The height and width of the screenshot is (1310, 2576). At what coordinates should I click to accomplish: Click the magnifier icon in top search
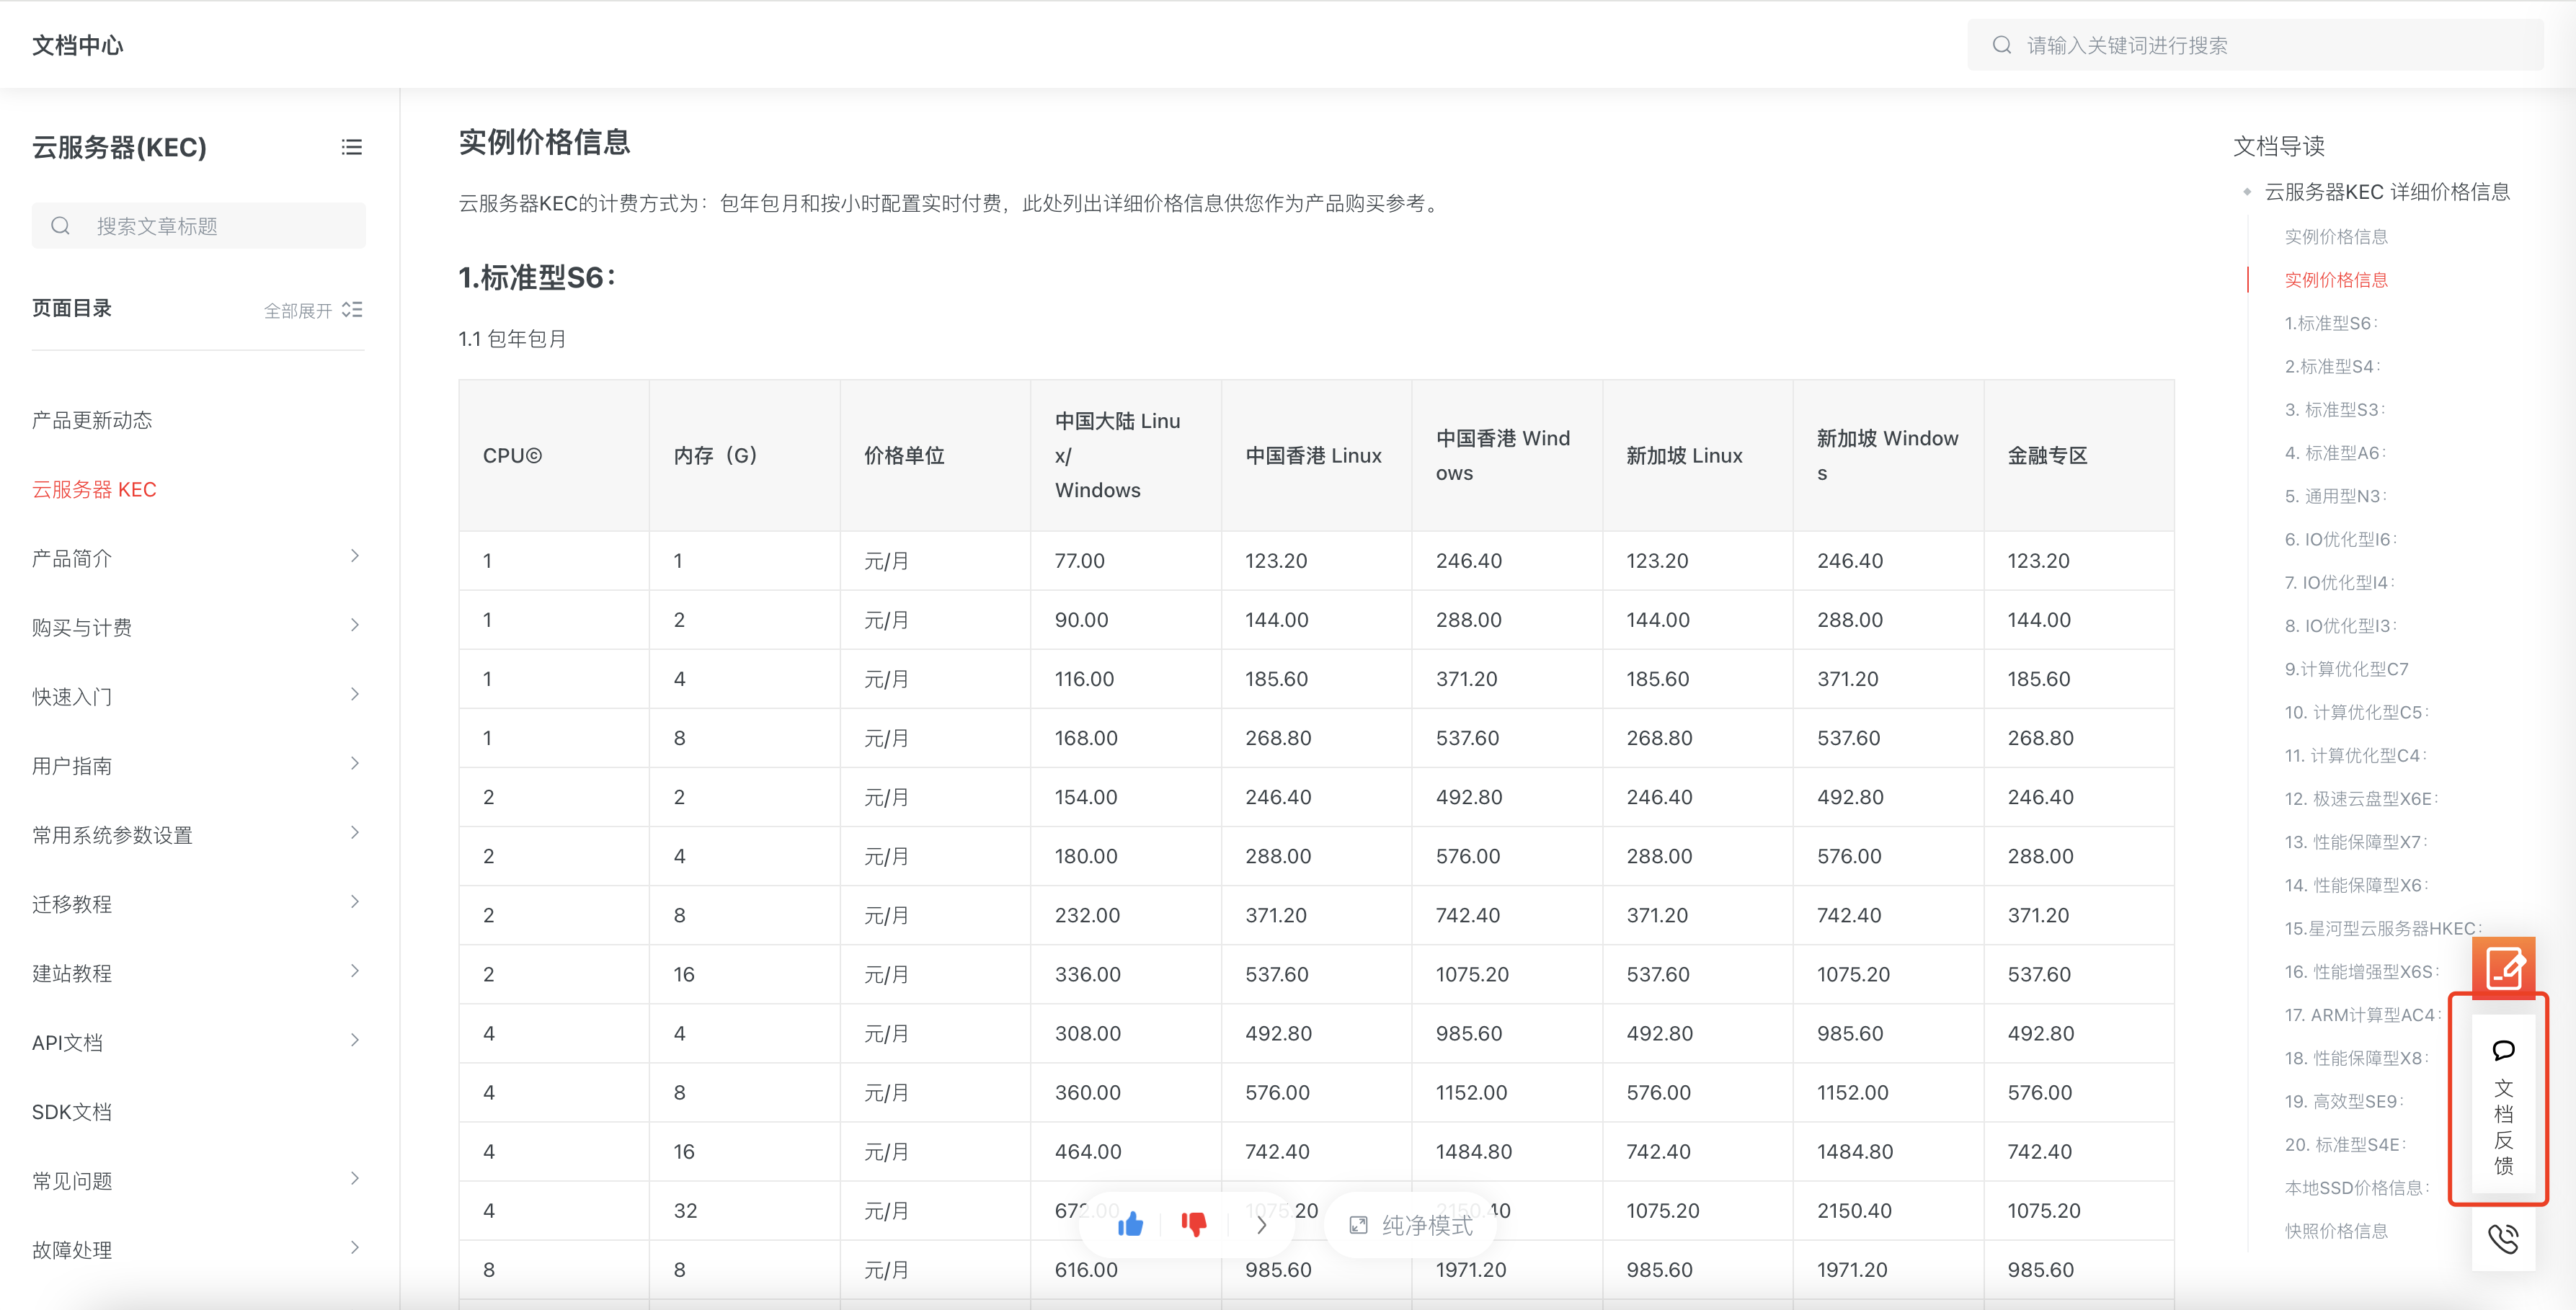pyautogui.click(x=2001, y=45)
